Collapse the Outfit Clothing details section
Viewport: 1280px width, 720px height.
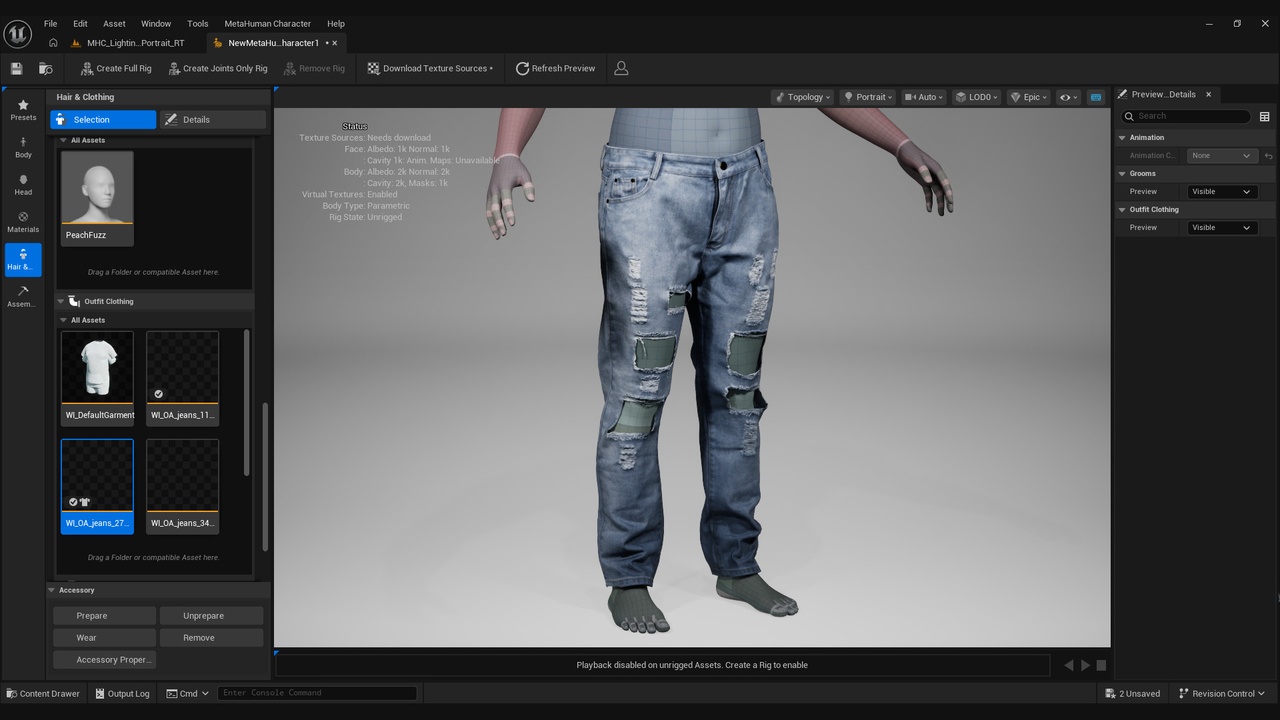coord(1122,209)
